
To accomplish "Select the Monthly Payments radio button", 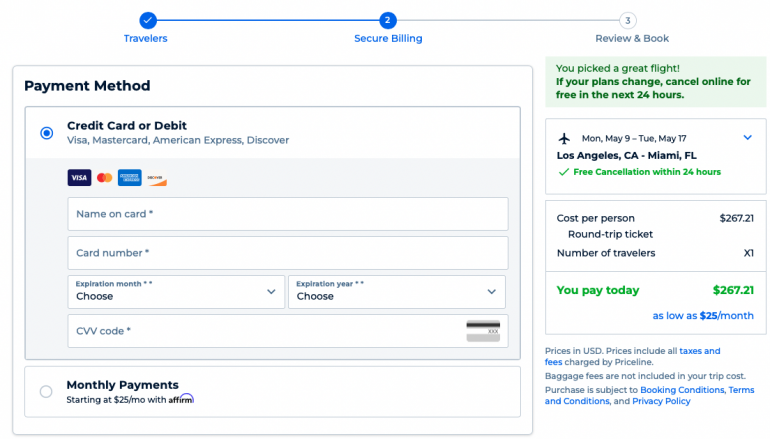I will coord(46,392).
